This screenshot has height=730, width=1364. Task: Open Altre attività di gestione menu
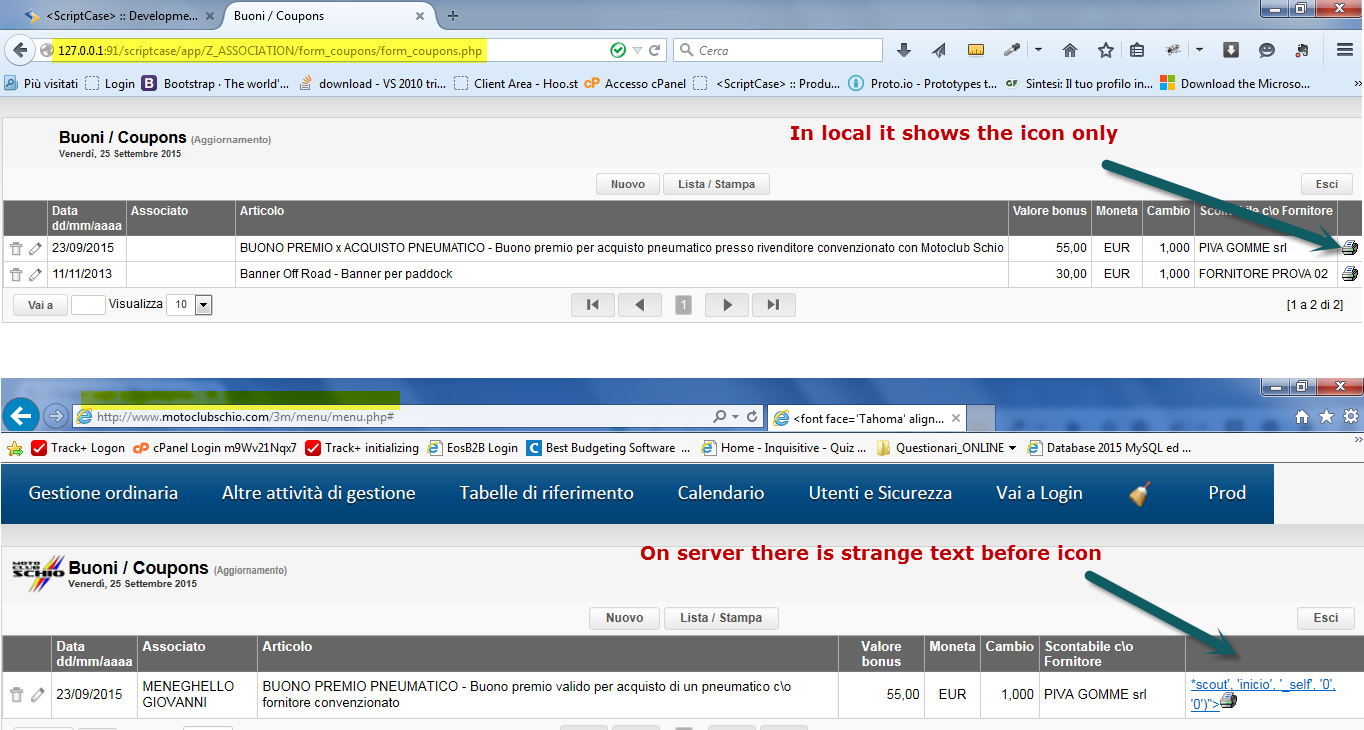[318, 493]
